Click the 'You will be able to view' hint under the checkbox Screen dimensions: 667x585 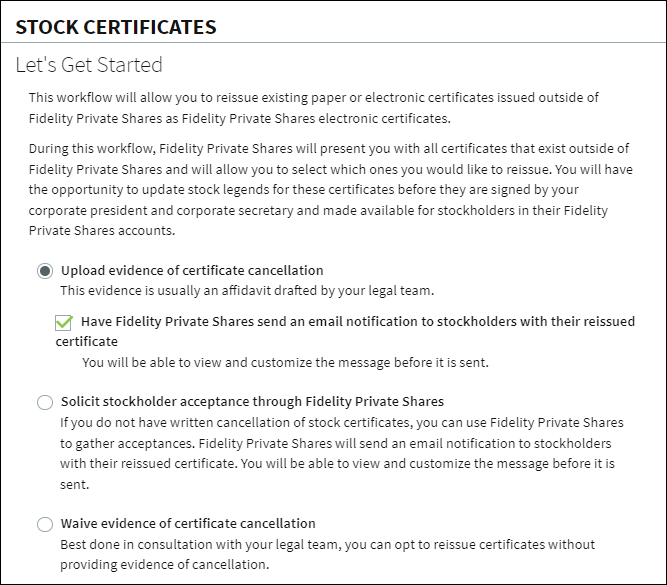(285, 362)
